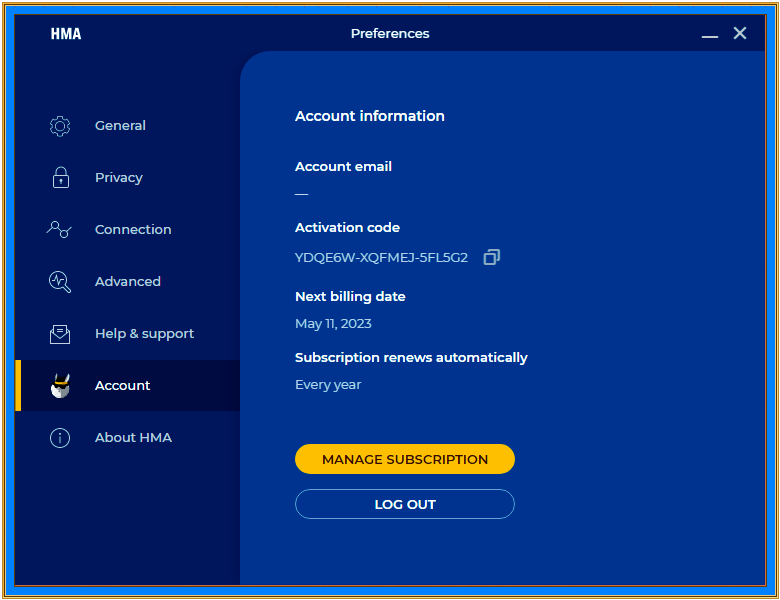Open the About HMA page
Image resolution: width=780 pixels, height=600 pixels.
[x=128, y=438]
